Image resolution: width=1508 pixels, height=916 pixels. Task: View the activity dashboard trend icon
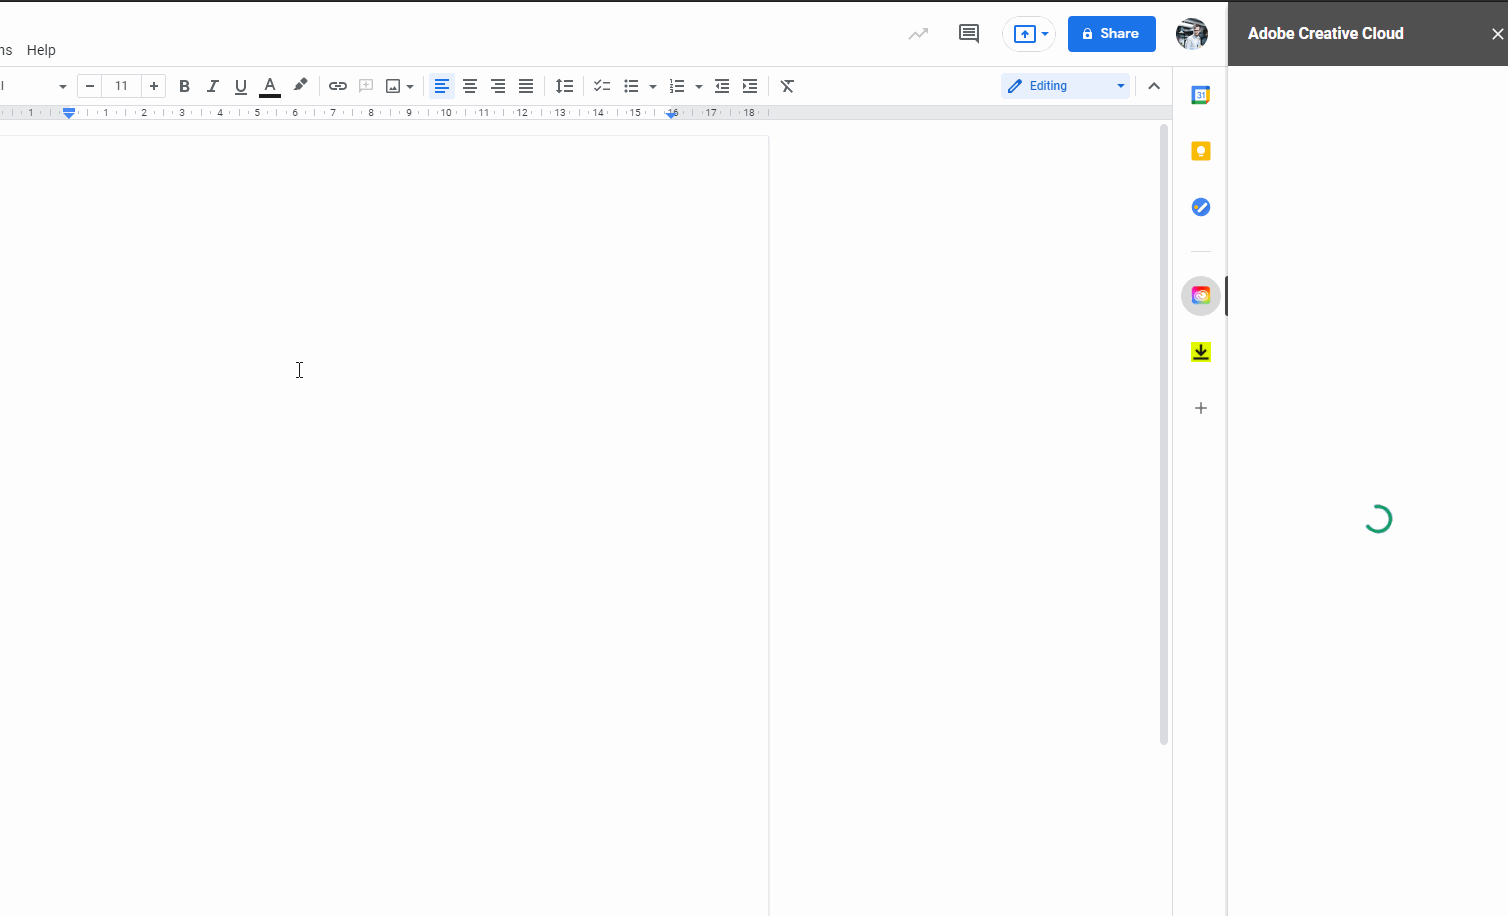click(918, 34)
